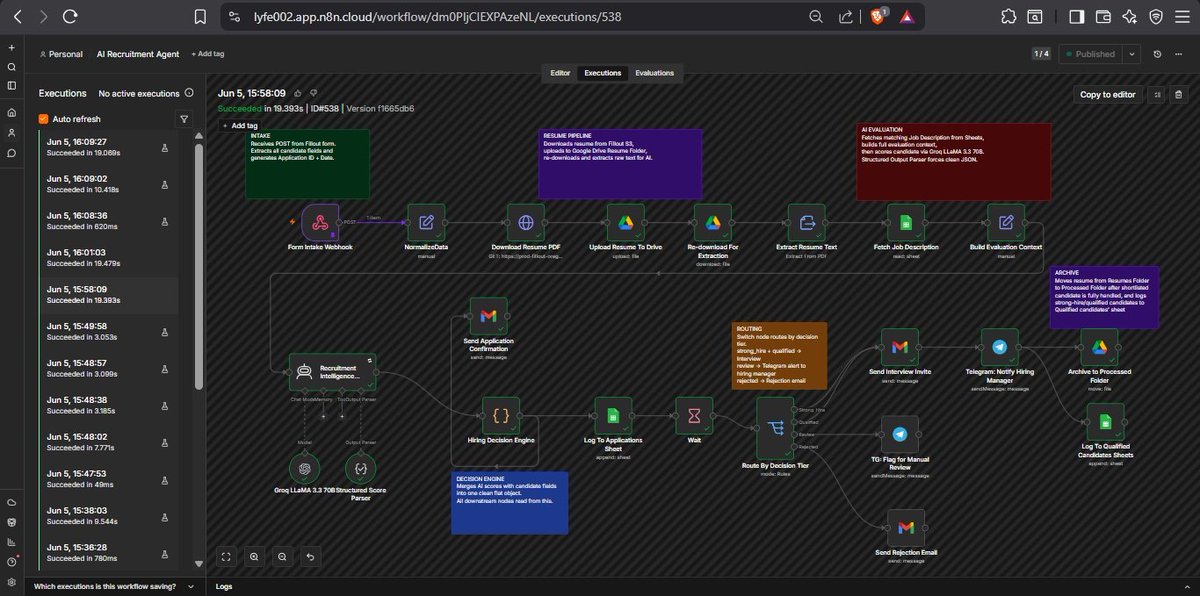
Task: Open the Recruitment Intelligence agent node
Action: (333, 372)
